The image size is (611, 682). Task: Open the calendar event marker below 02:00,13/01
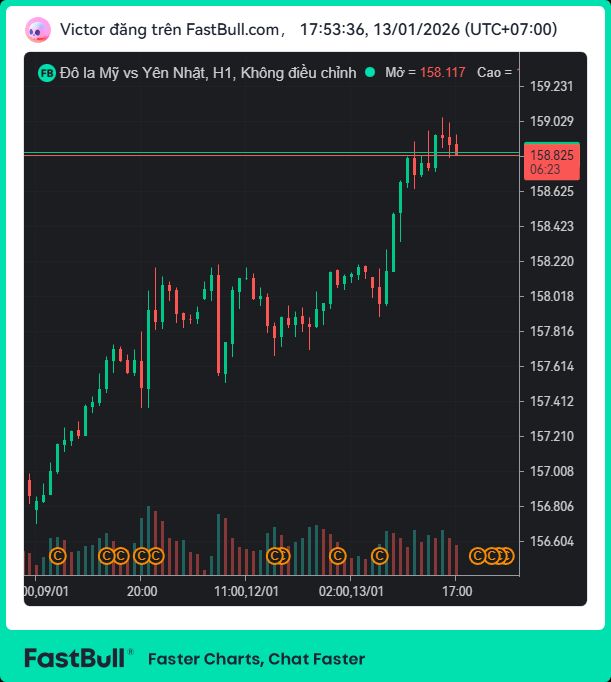click(337, 556)
